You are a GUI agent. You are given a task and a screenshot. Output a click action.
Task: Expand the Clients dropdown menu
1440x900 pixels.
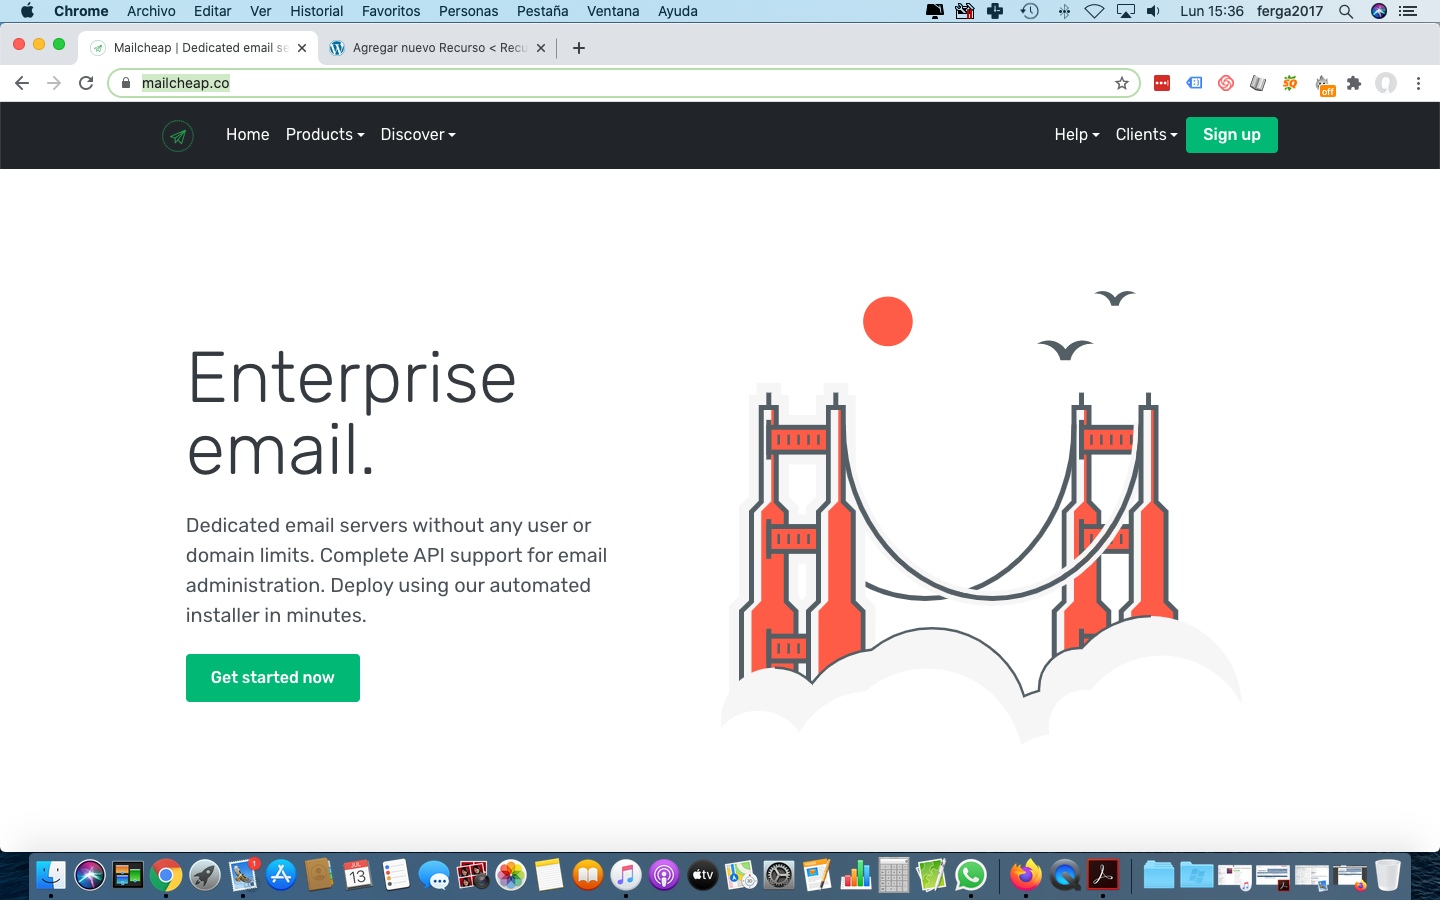pyautogui.click(x=1146, y=134)
